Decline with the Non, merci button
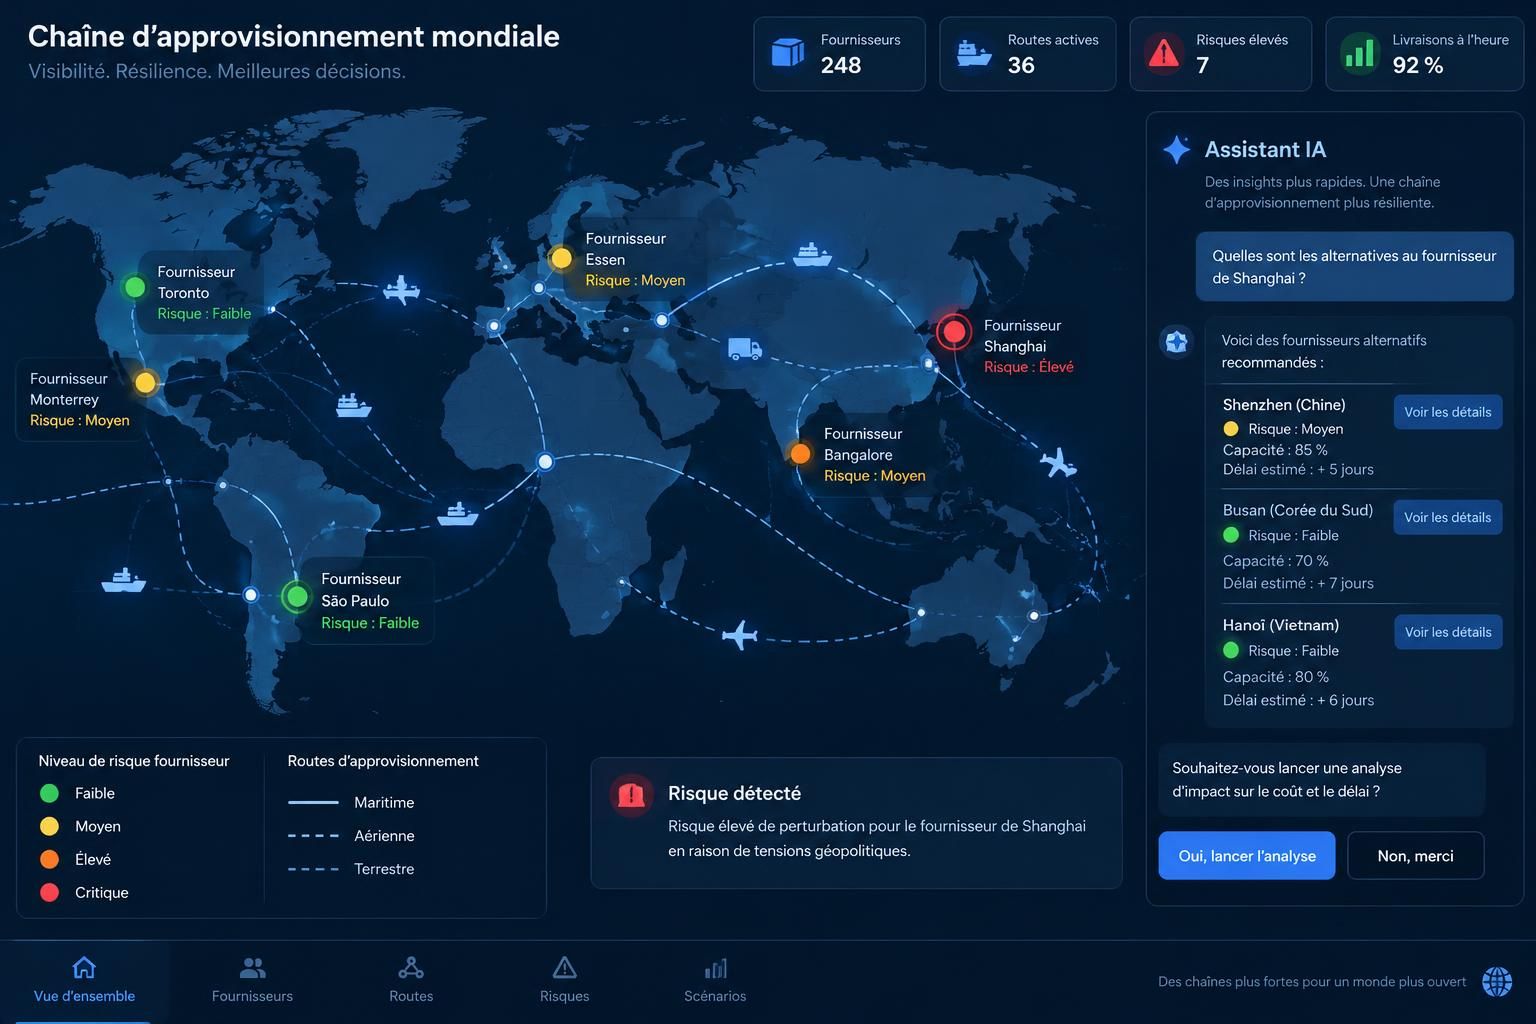The width and height of the screenshot is (1536, 1024). click(x=1415, y=856)
